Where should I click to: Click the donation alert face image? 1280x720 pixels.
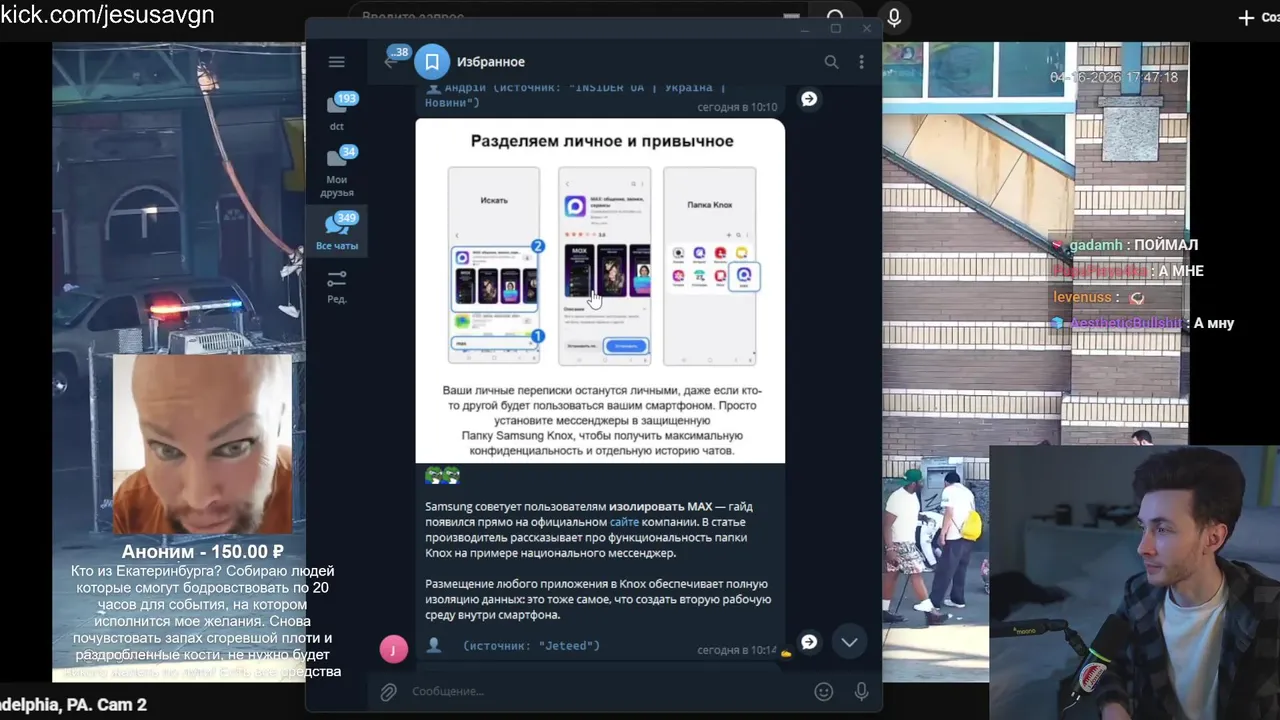[x=202, y=444]
